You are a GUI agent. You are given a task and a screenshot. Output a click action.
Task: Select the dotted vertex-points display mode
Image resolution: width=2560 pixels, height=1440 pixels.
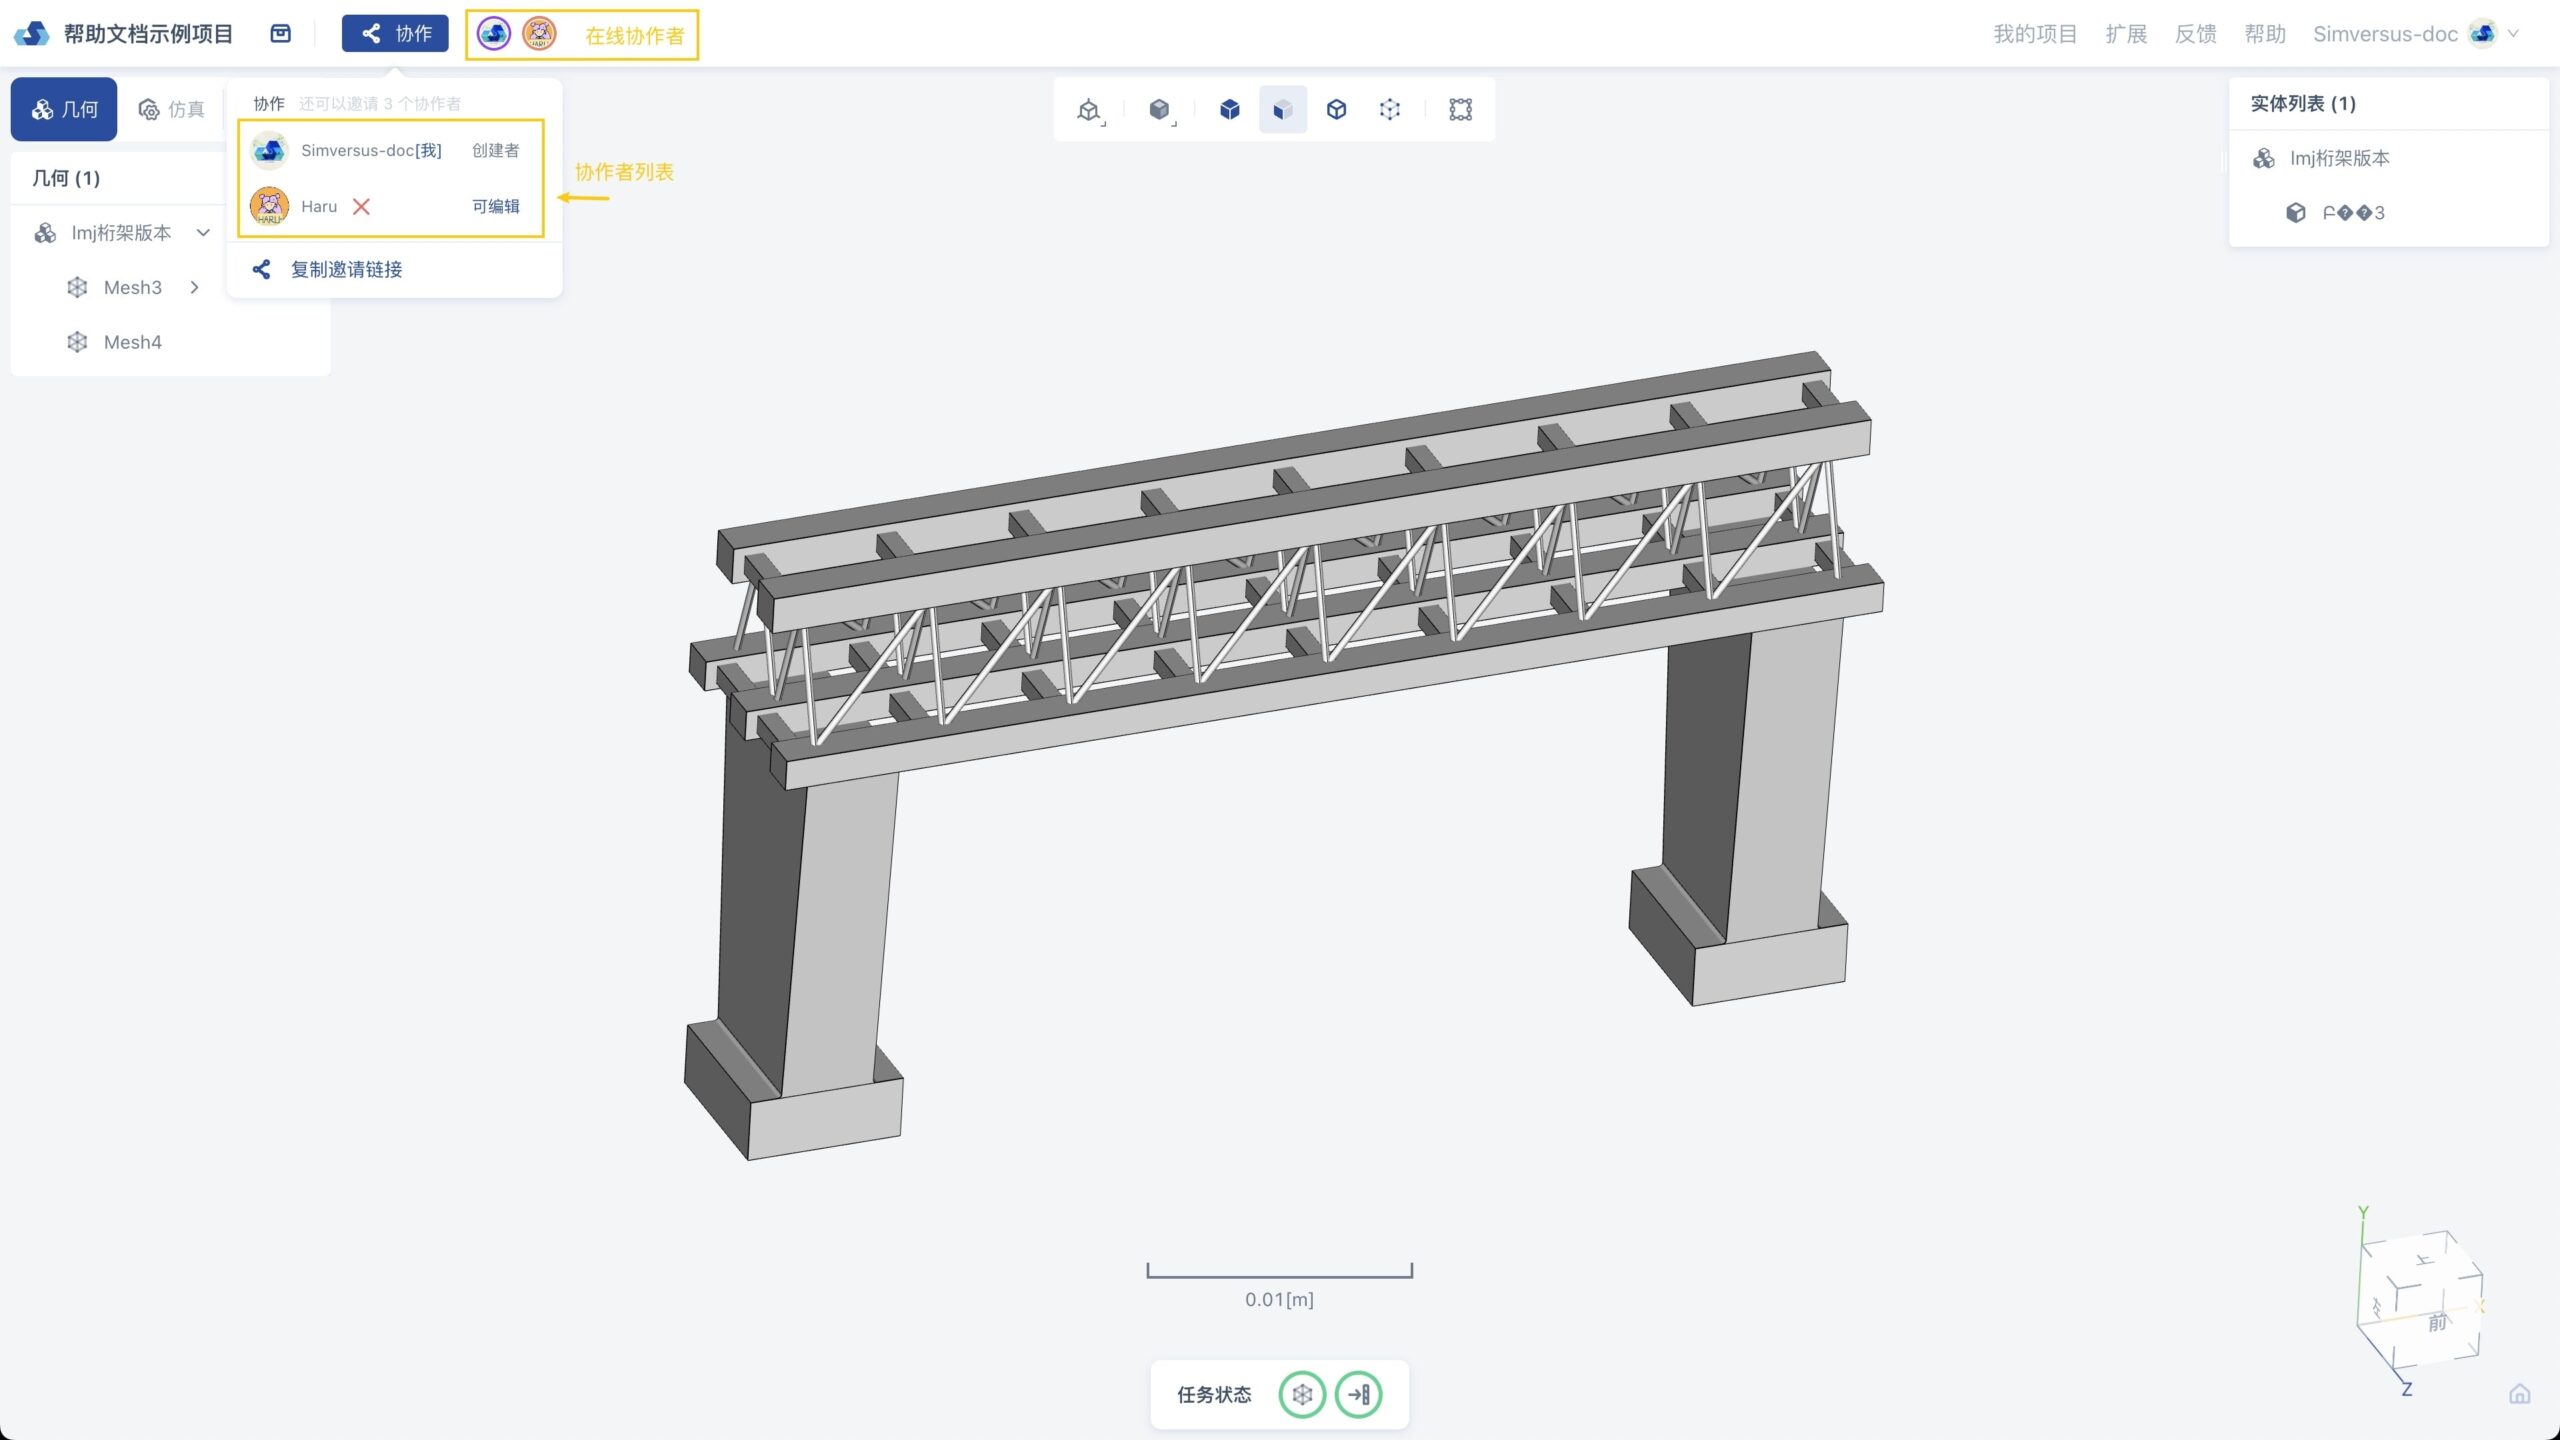pos(1389,109)
